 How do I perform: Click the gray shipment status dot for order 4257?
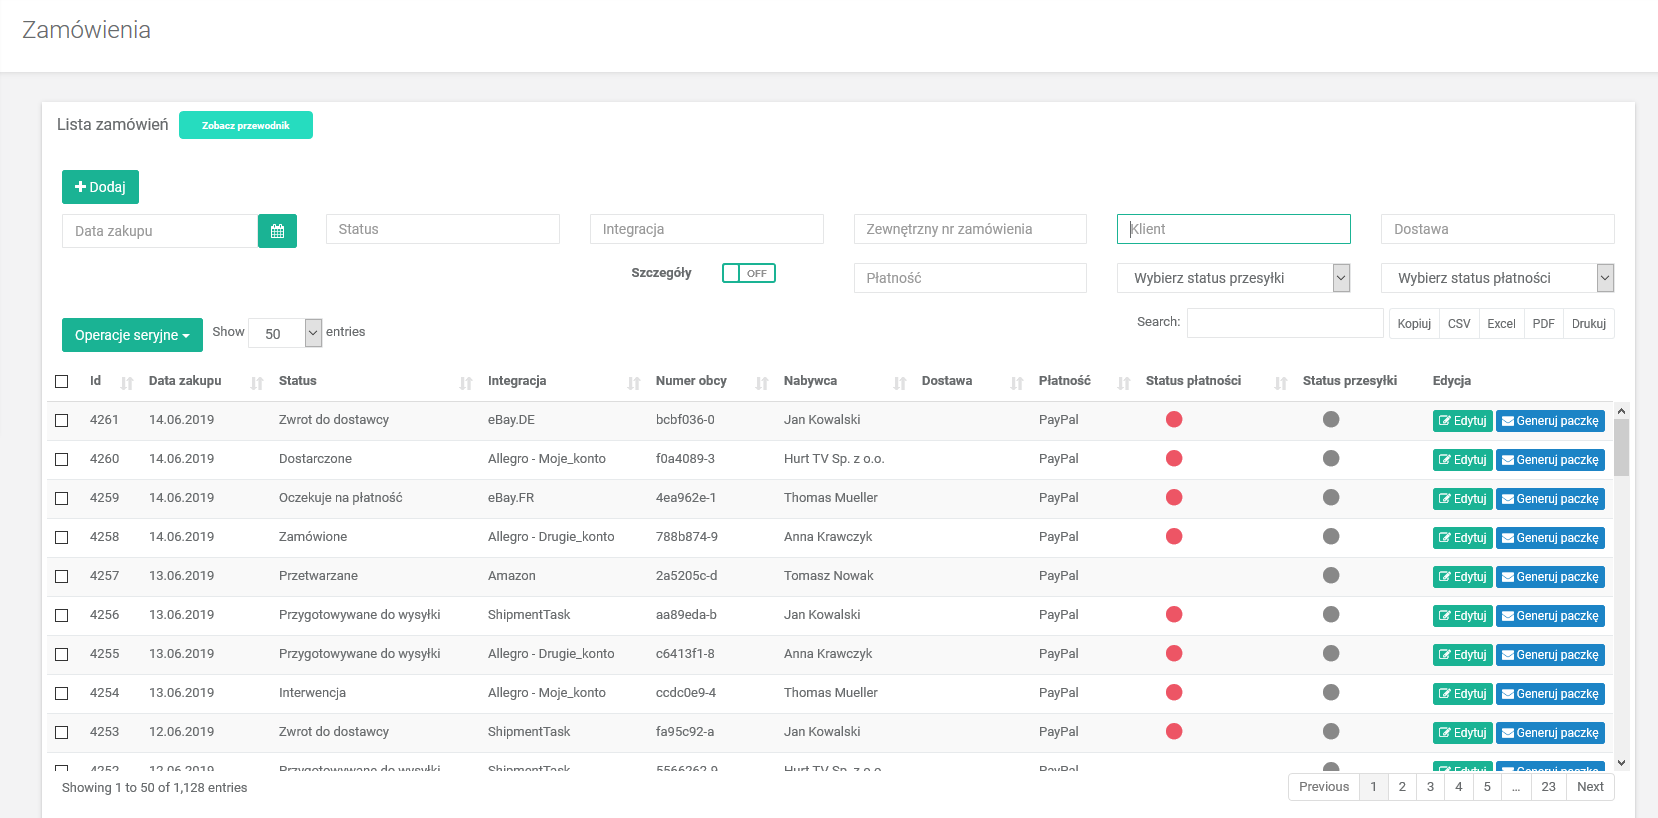[x=1330, y=576]
